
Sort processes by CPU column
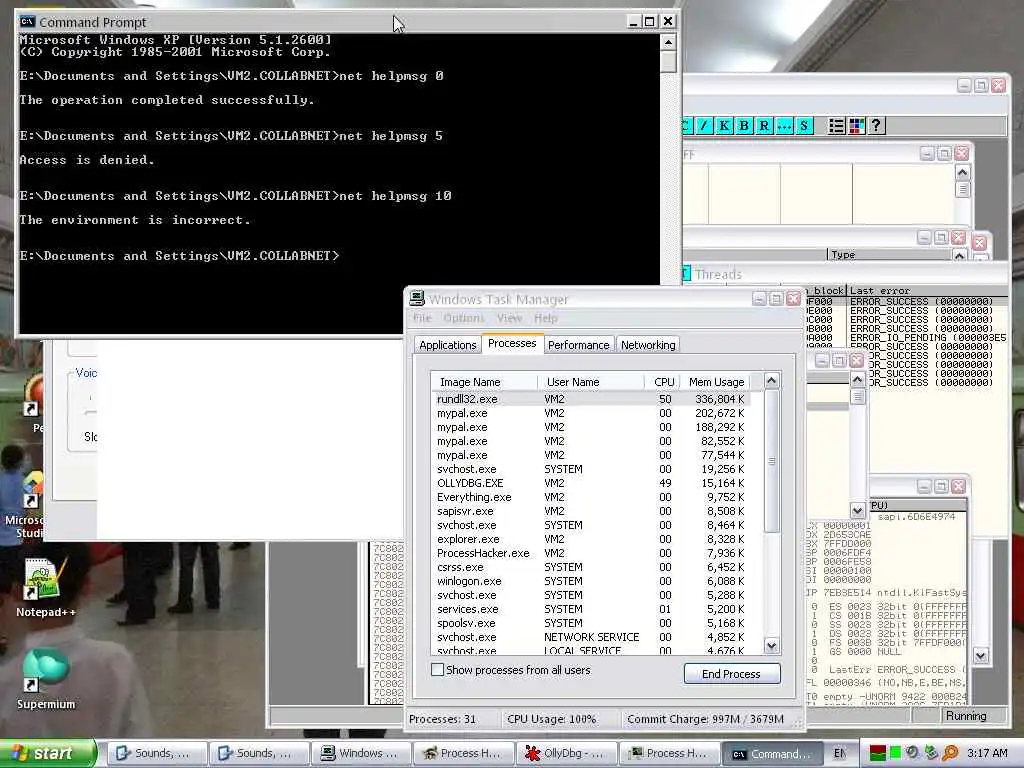click(663, 381)
